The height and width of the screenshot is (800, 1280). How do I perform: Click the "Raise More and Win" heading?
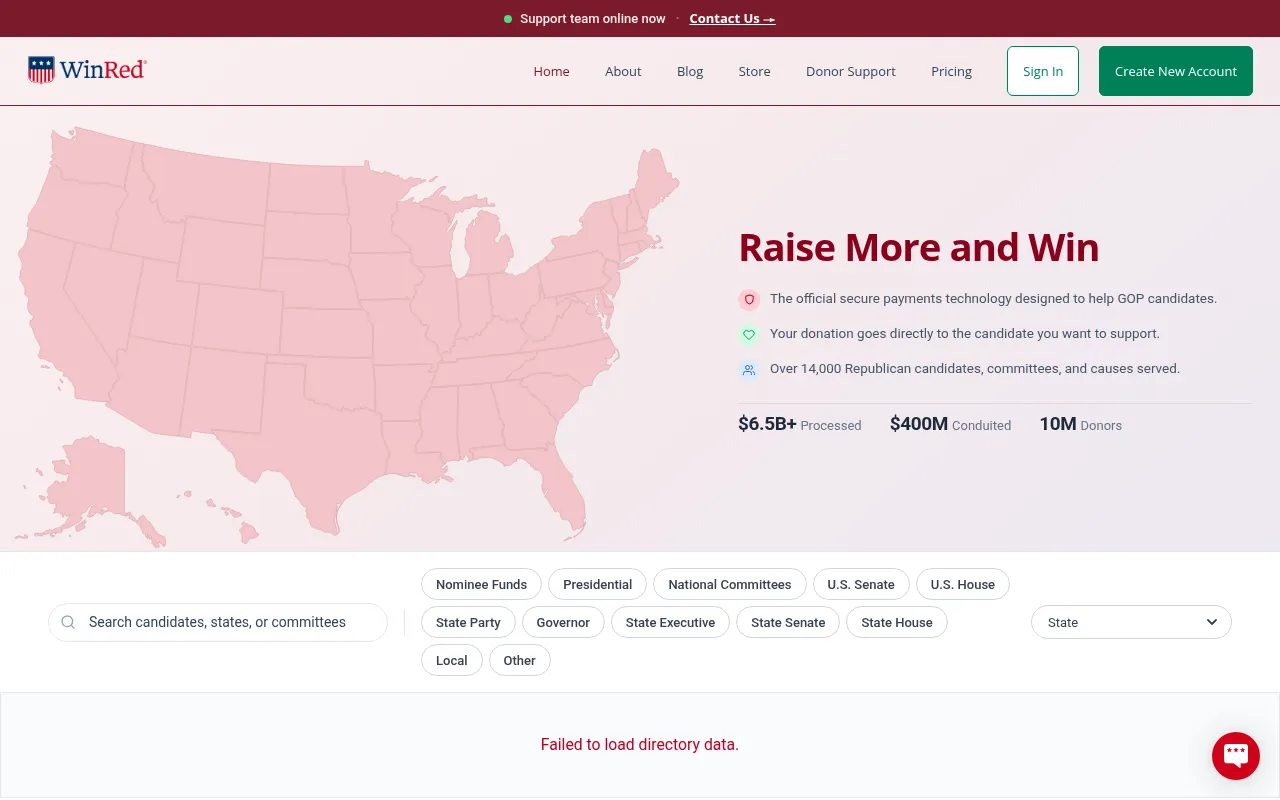919,247
